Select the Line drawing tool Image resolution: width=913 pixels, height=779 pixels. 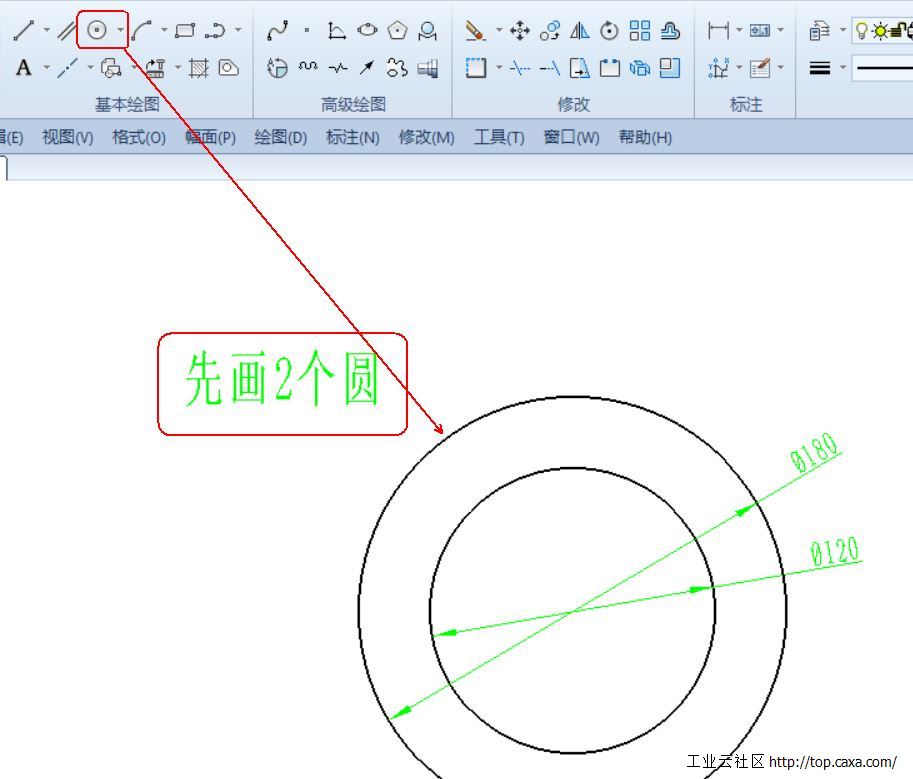23,30
